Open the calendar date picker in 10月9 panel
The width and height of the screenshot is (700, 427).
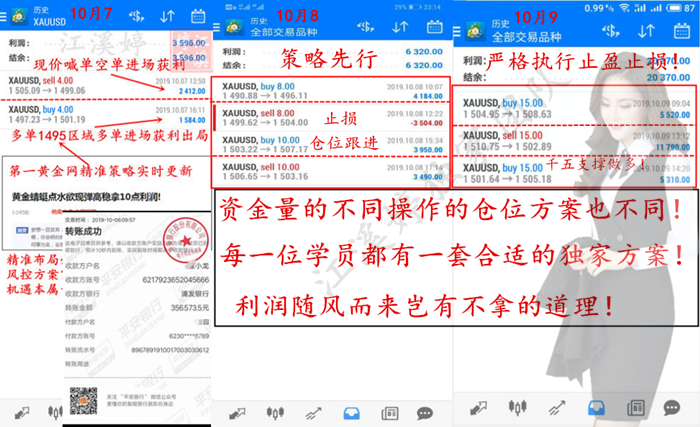click(x=682, y=31)
